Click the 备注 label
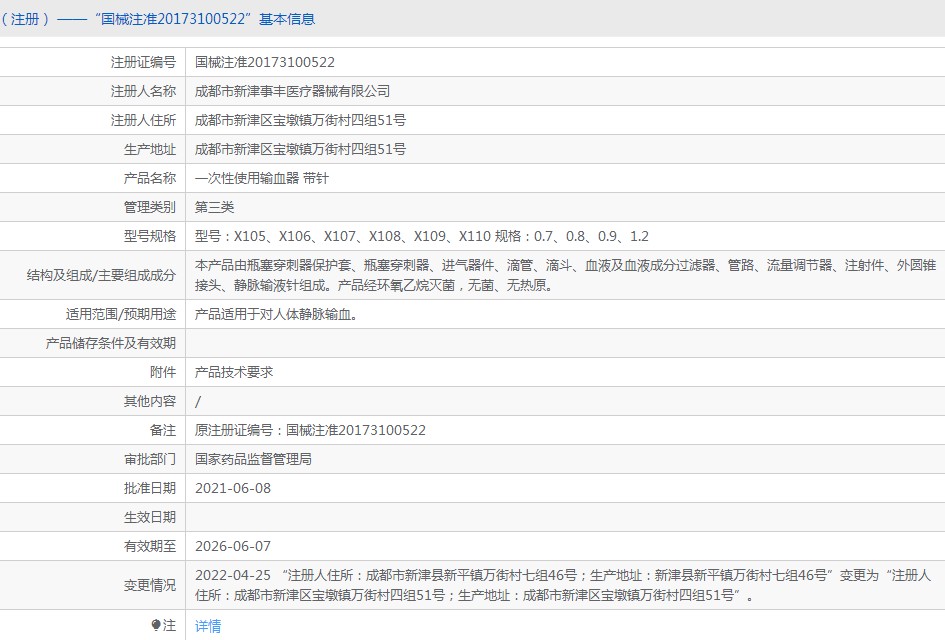The width and height of the screenshot is (945, 640). 163,430
